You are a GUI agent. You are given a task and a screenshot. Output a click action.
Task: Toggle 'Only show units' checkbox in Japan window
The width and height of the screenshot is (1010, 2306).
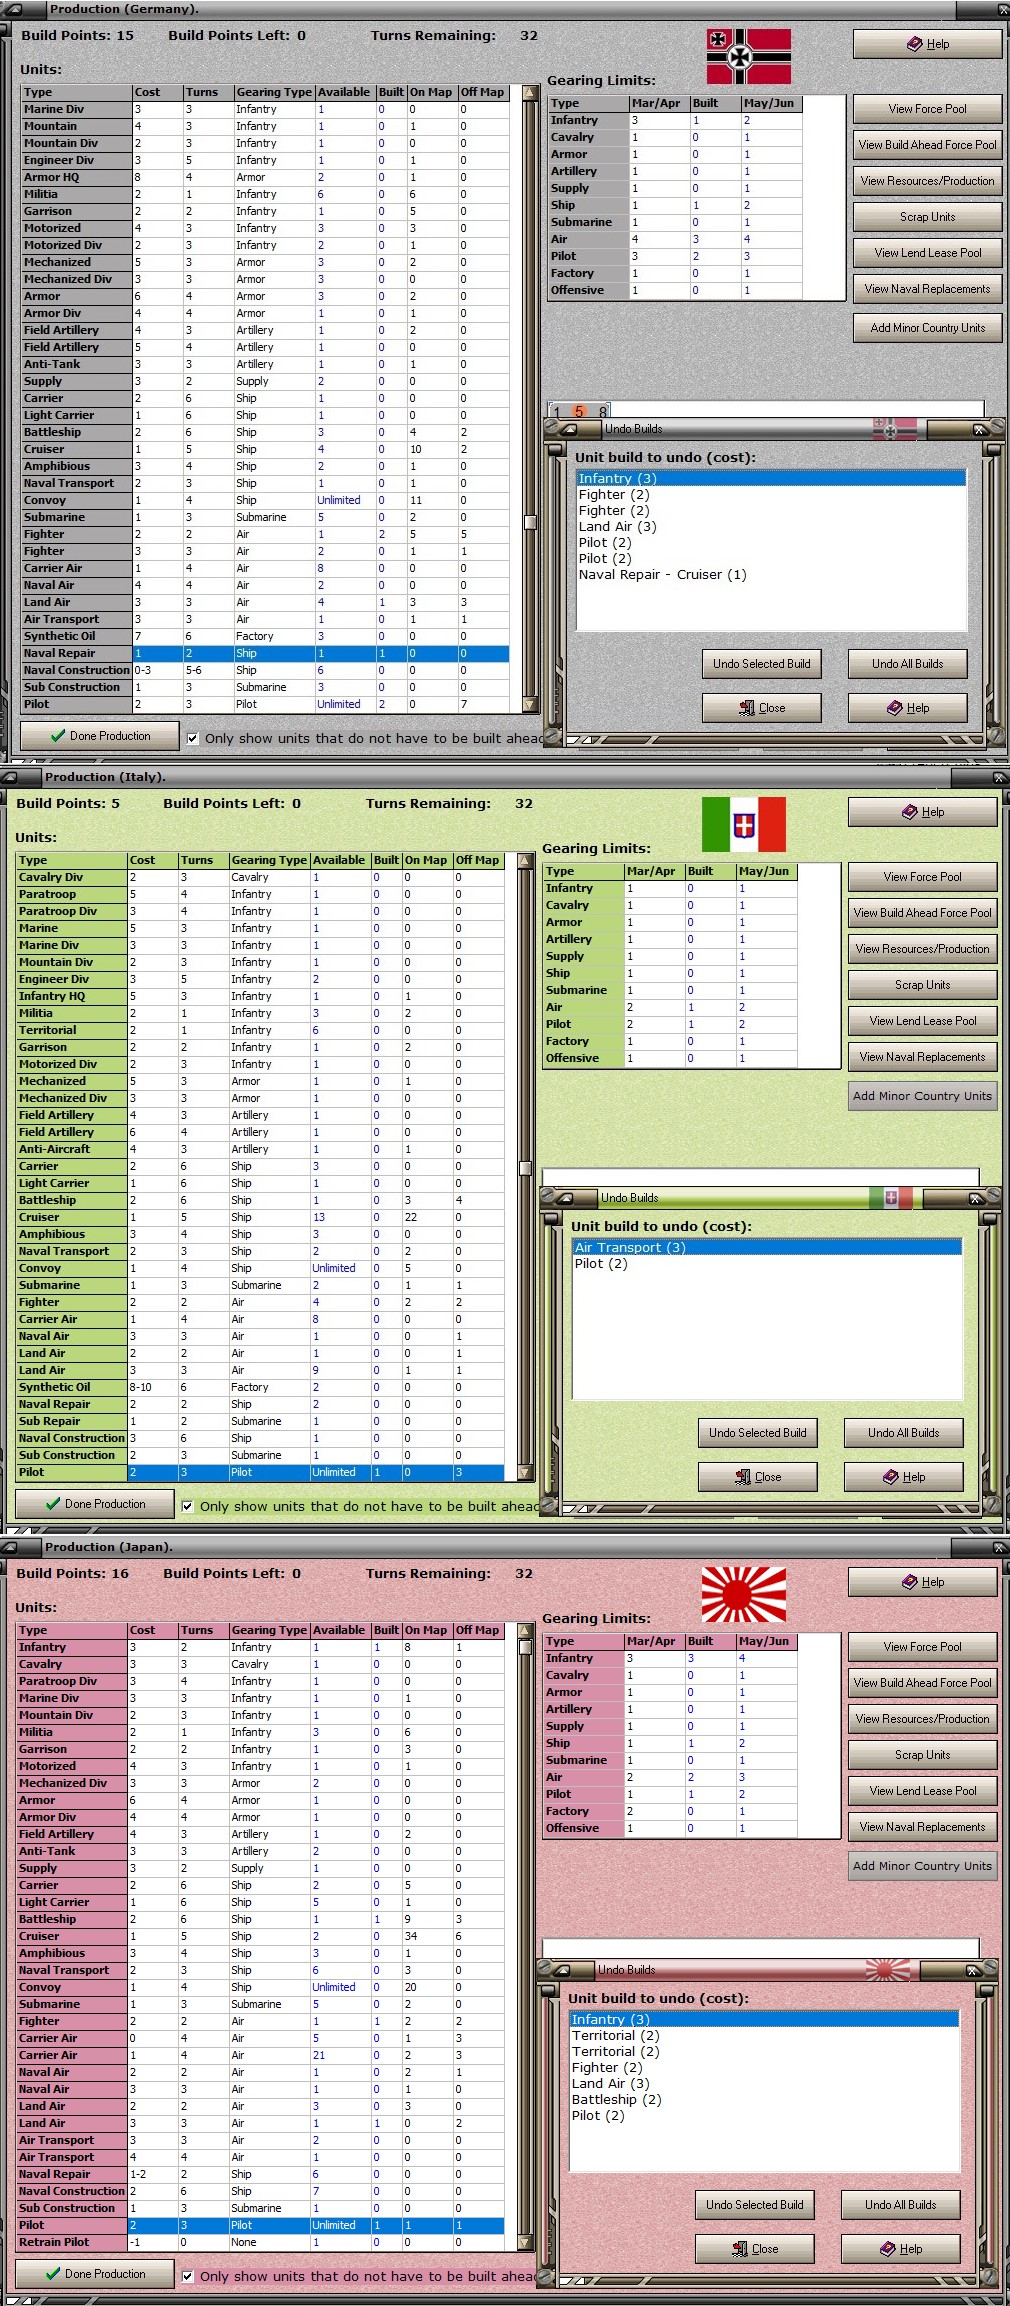(187, 2276)
